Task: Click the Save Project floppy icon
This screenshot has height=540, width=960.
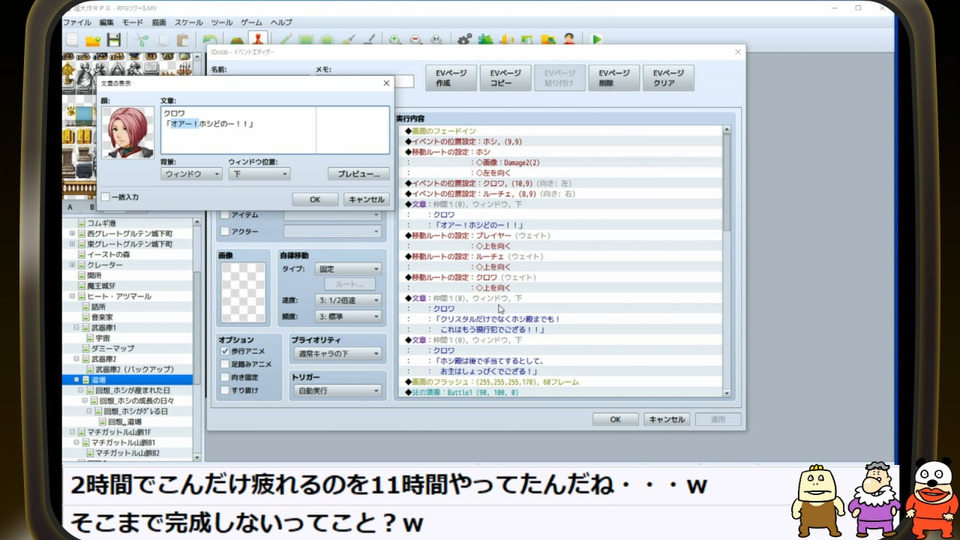Action: (114, 40)
